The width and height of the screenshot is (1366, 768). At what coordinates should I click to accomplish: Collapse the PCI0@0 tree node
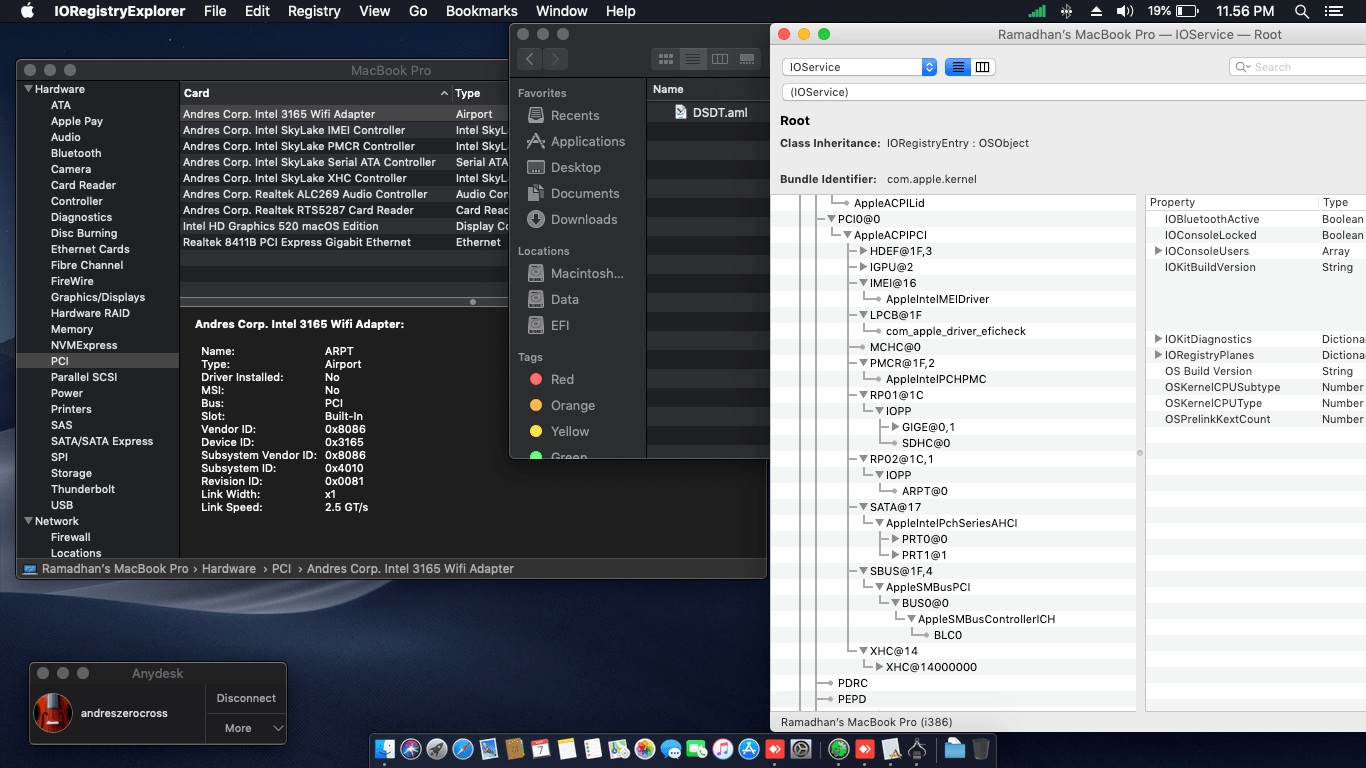pos(831,219)
